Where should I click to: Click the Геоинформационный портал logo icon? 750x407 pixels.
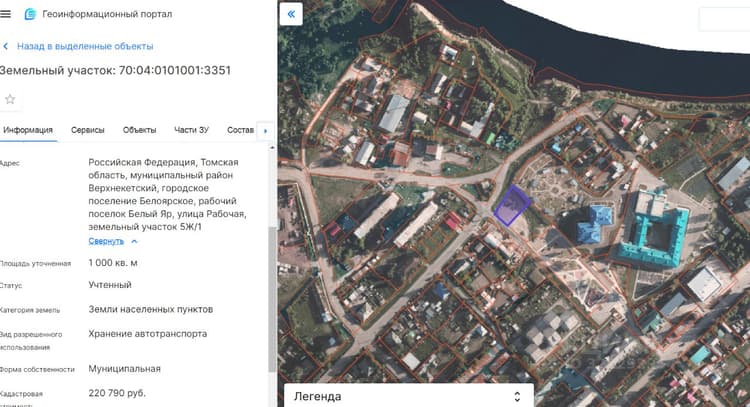click(30, 14)
